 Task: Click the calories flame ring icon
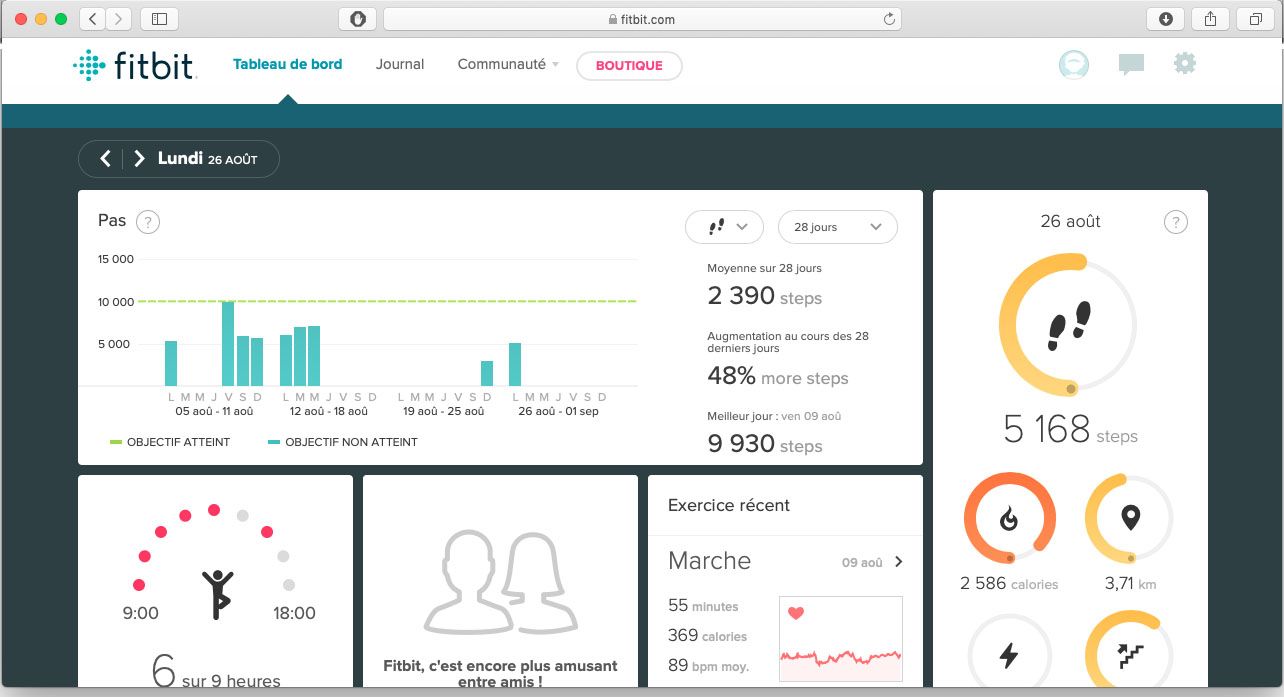1009,519
